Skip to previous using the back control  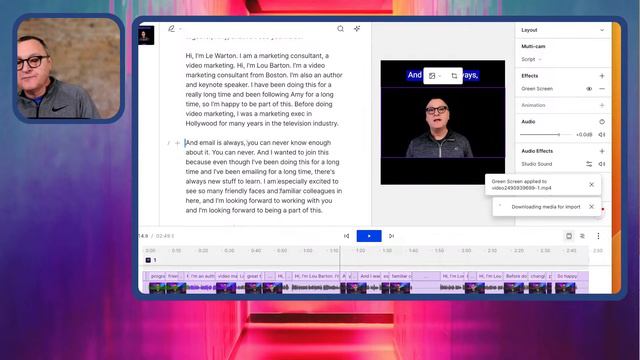[347, 236]
